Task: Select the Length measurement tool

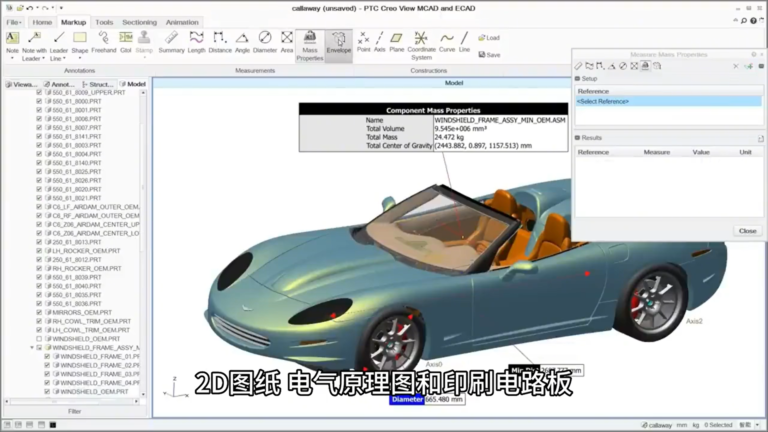Action: click(196, 42)
